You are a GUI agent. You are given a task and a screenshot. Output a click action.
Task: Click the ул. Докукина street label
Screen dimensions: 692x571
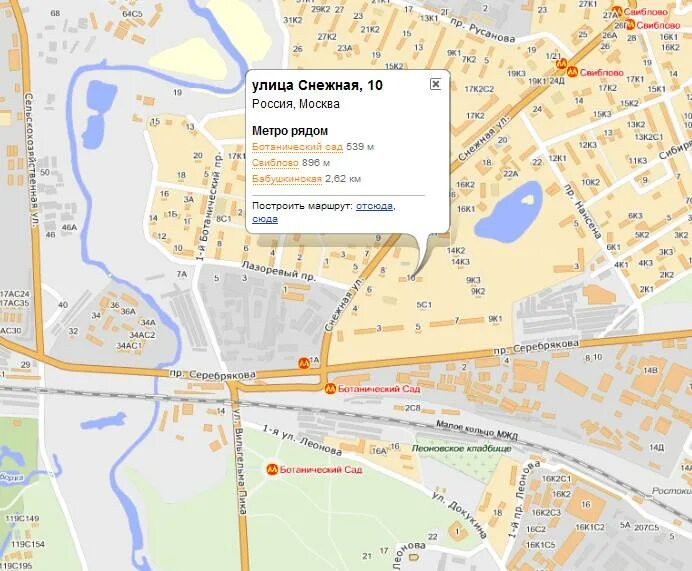(x=459, y=515)
